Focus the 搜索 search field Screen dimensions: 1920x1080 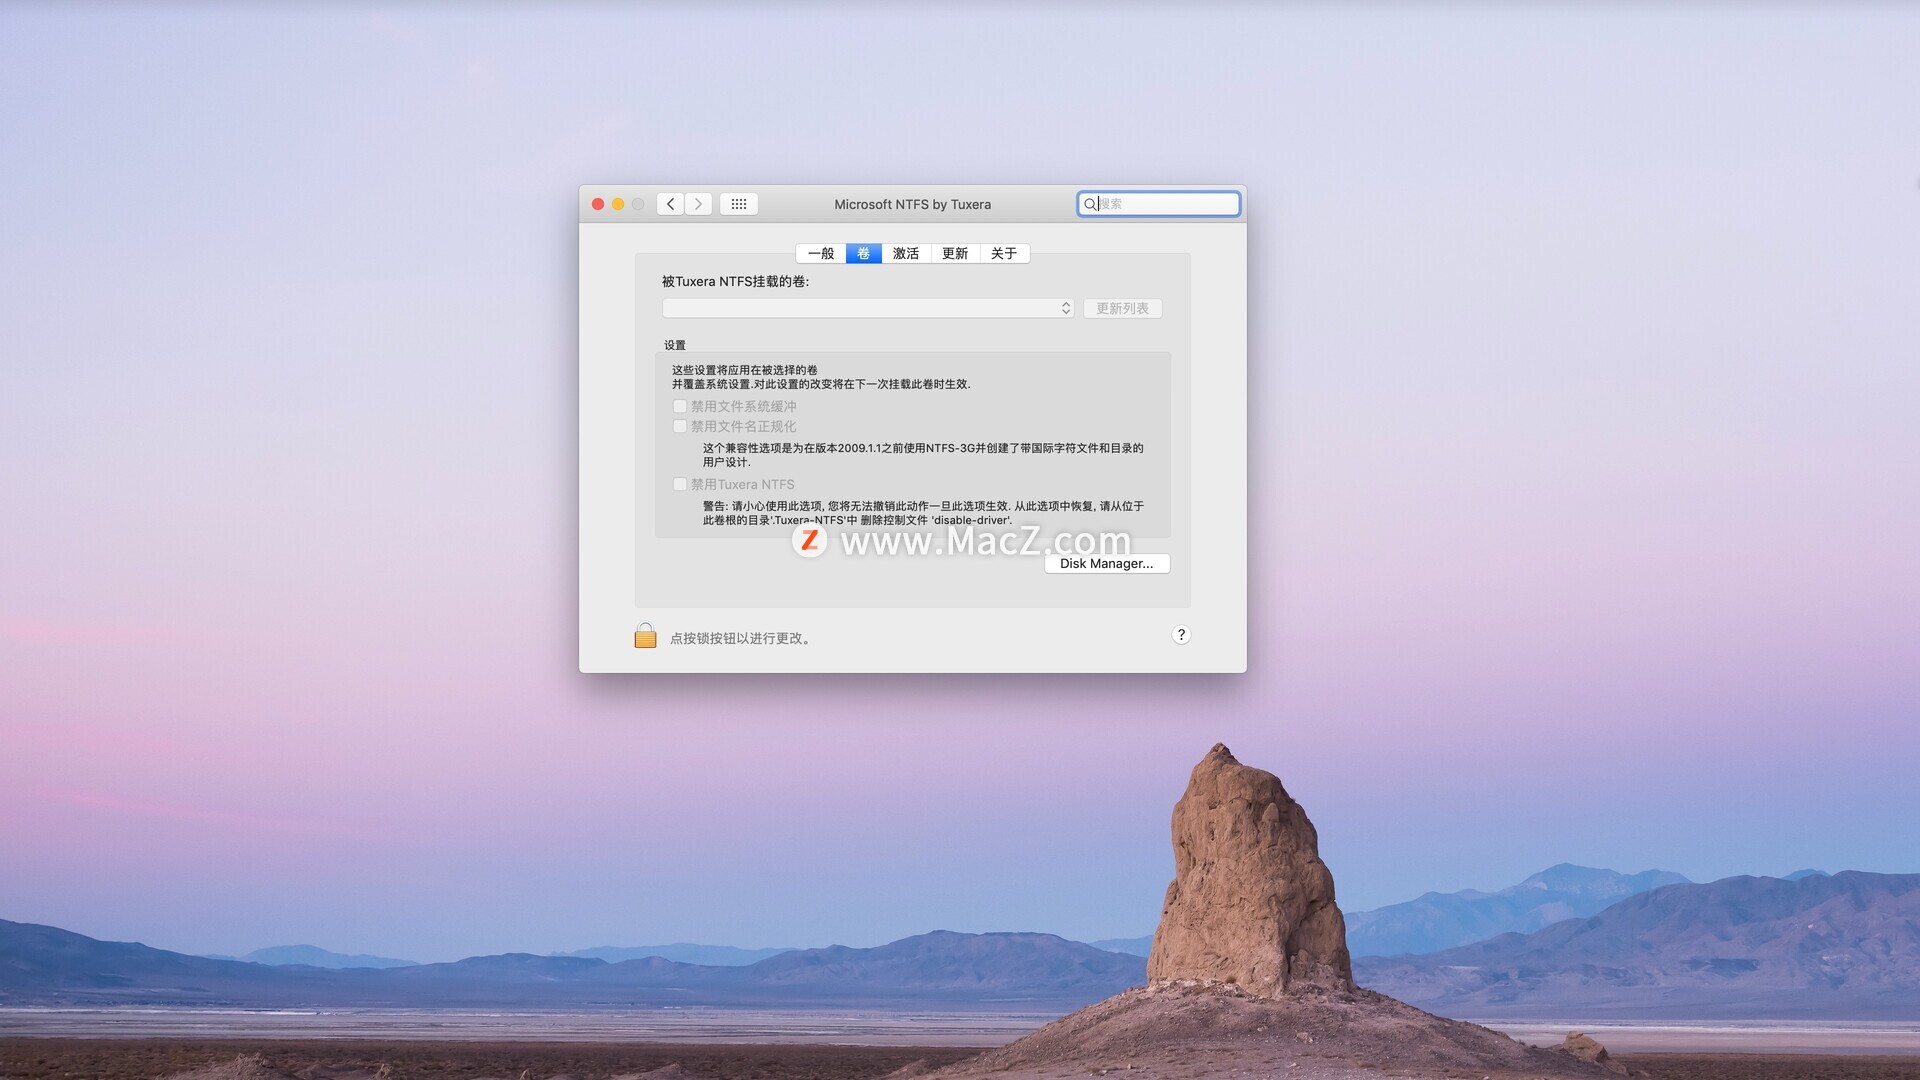pos(1159,204)
